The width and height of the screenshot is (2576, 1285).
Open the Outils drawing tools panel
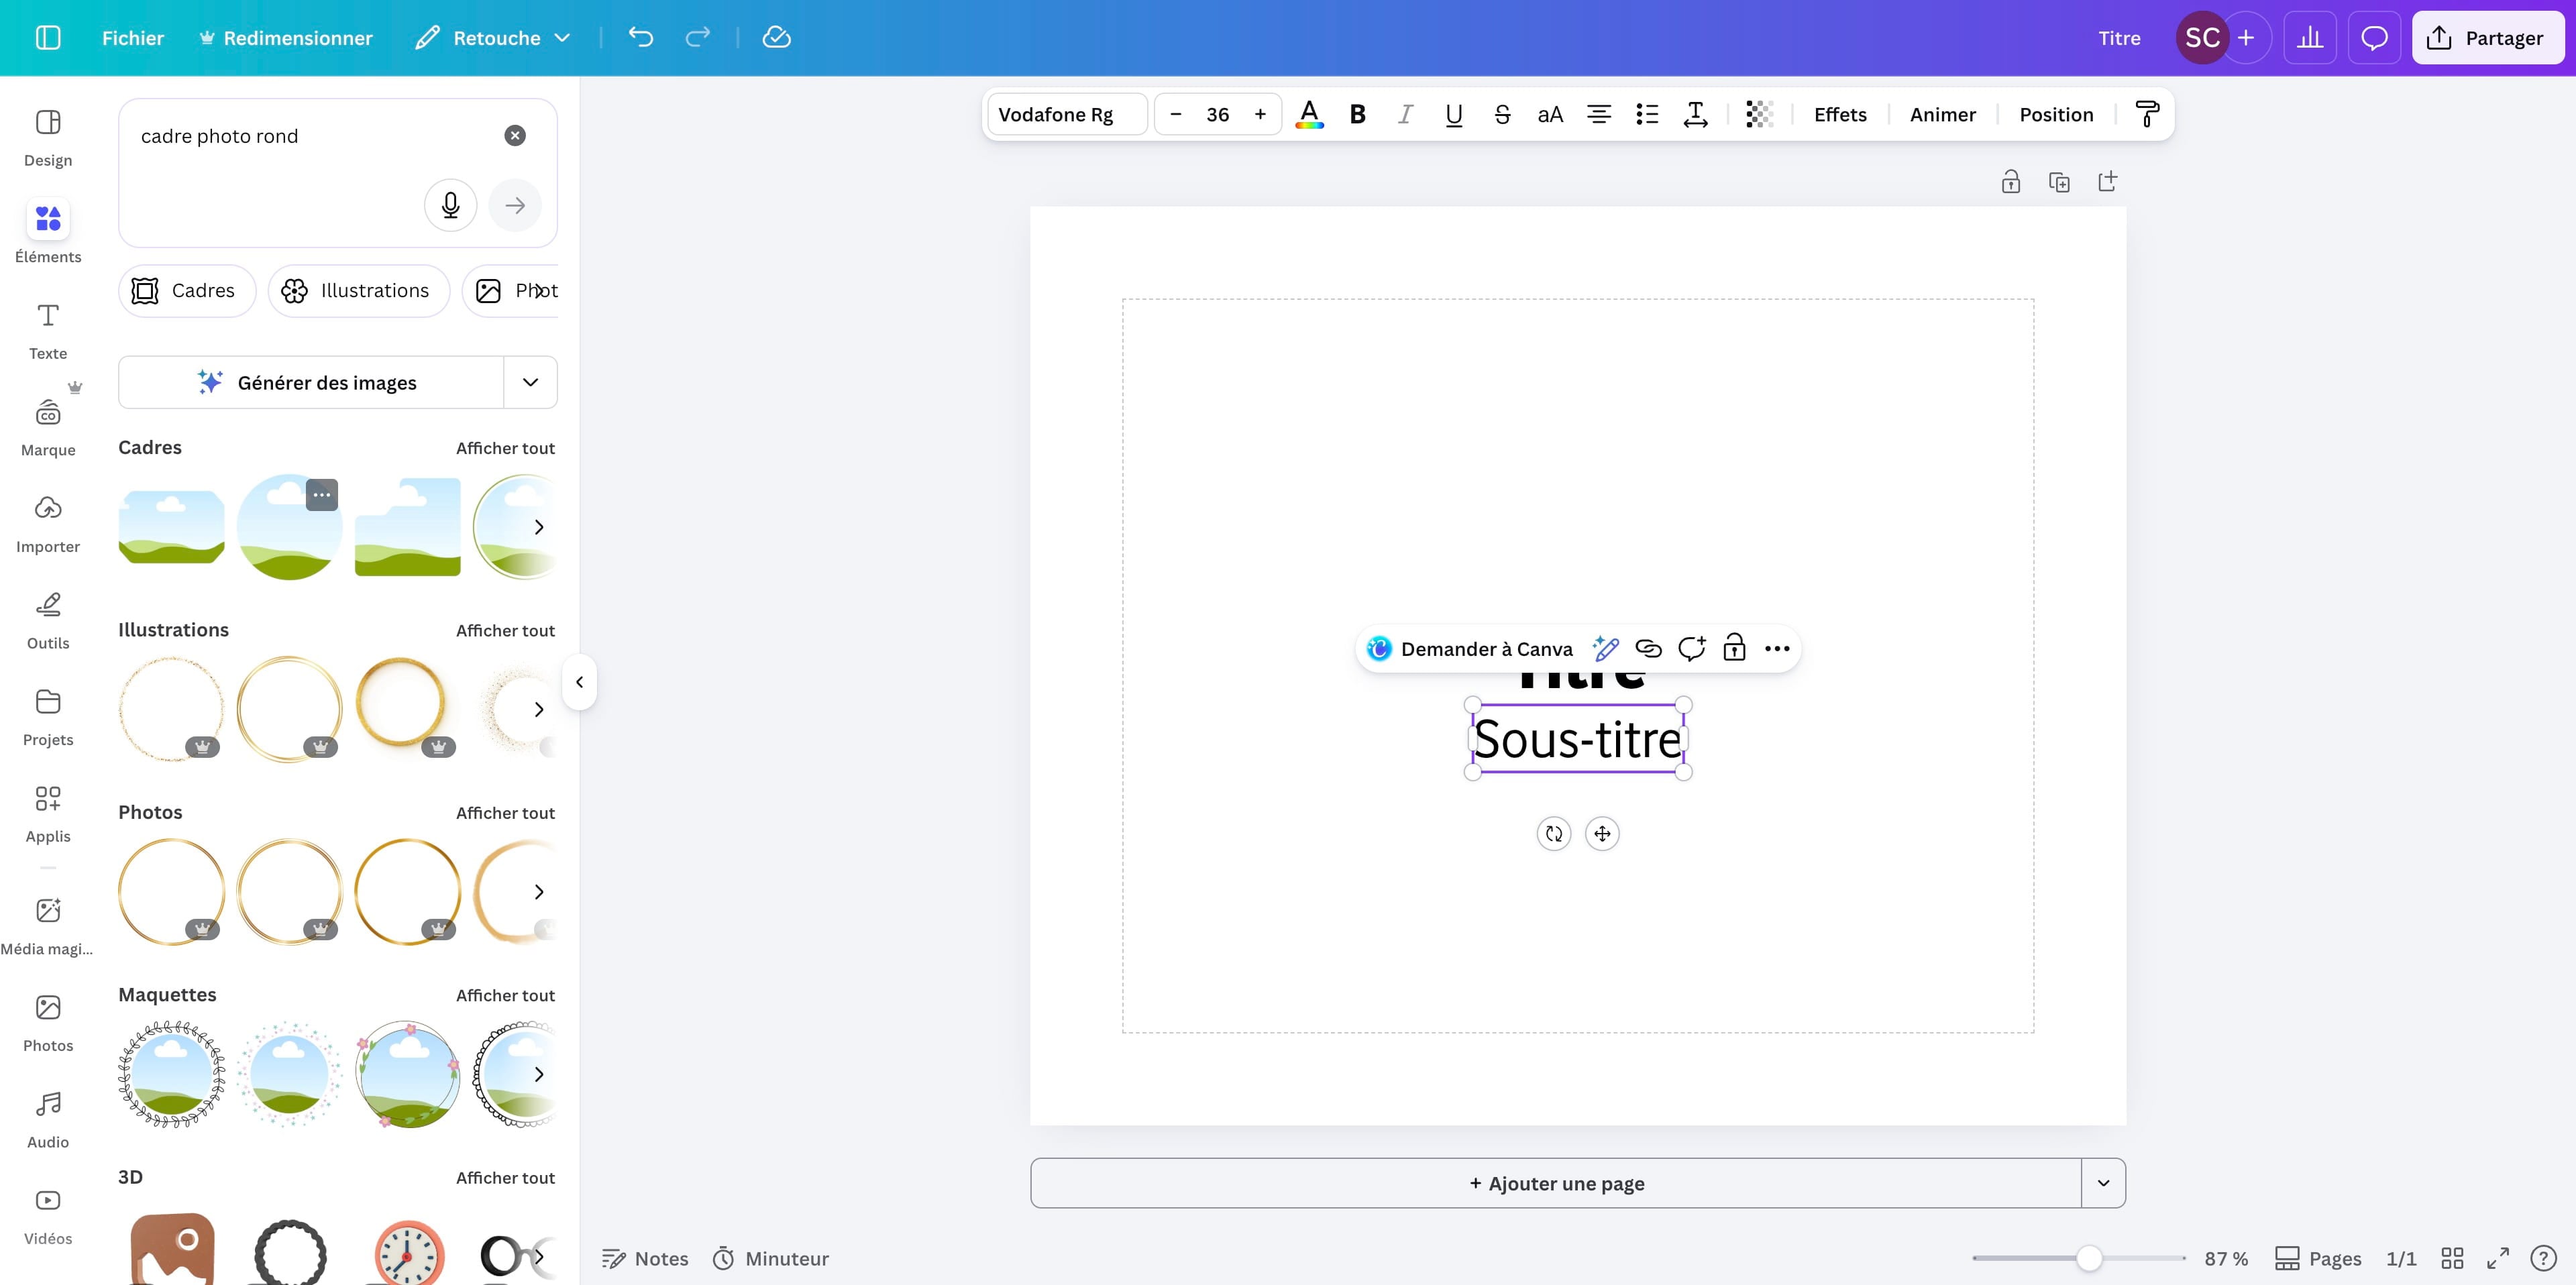click(48, 621)
